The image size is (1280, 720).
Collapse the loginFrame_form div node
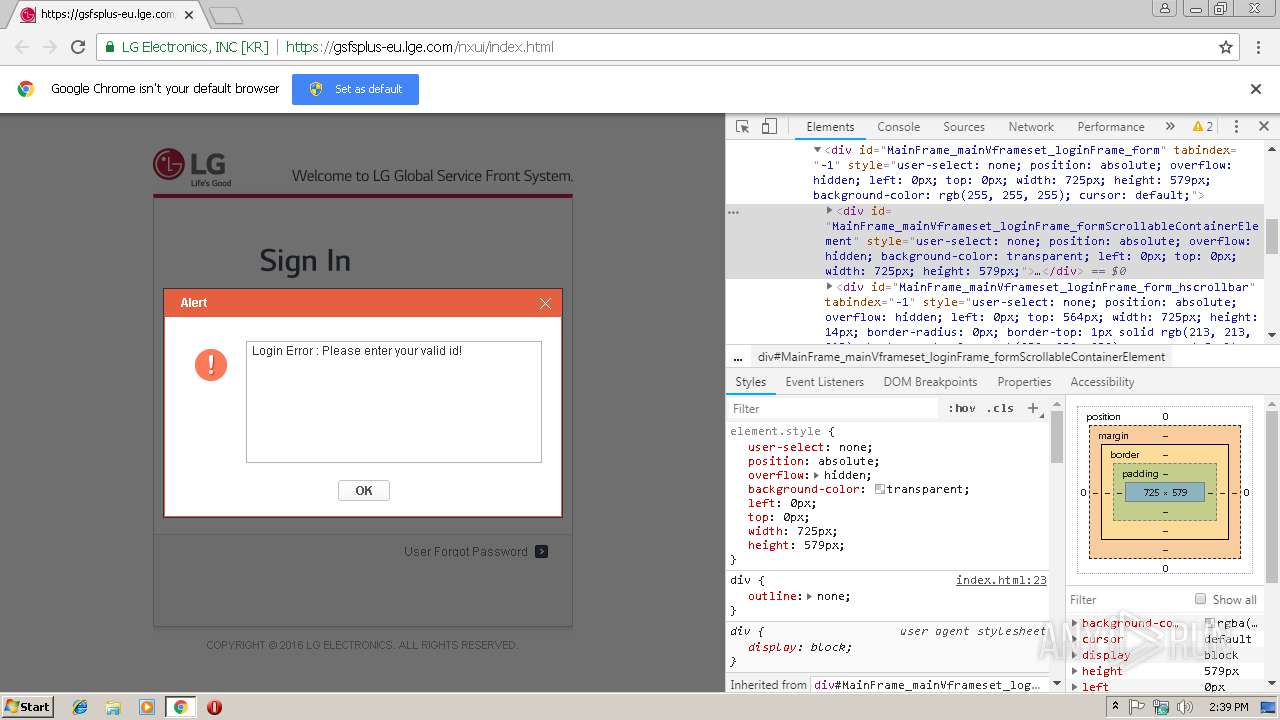point(817,150)
